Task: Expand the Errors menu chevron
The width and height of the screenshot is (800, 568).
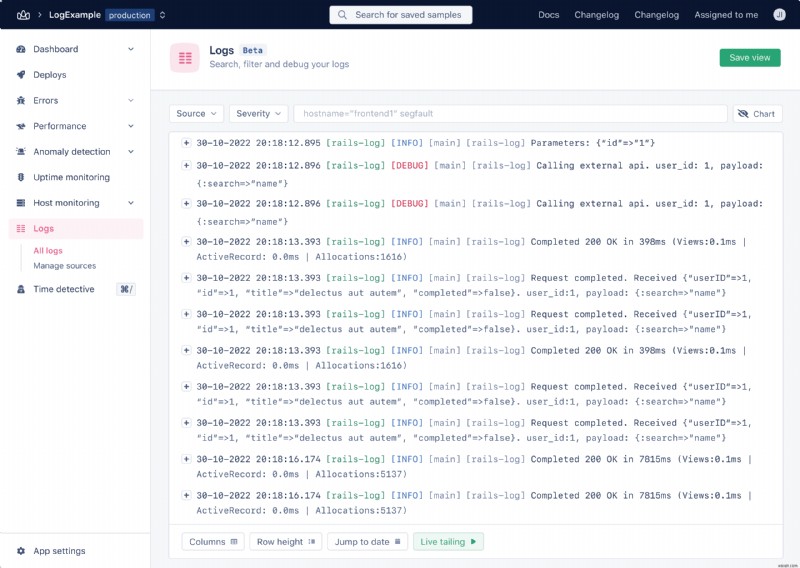Action: (131, 100)
